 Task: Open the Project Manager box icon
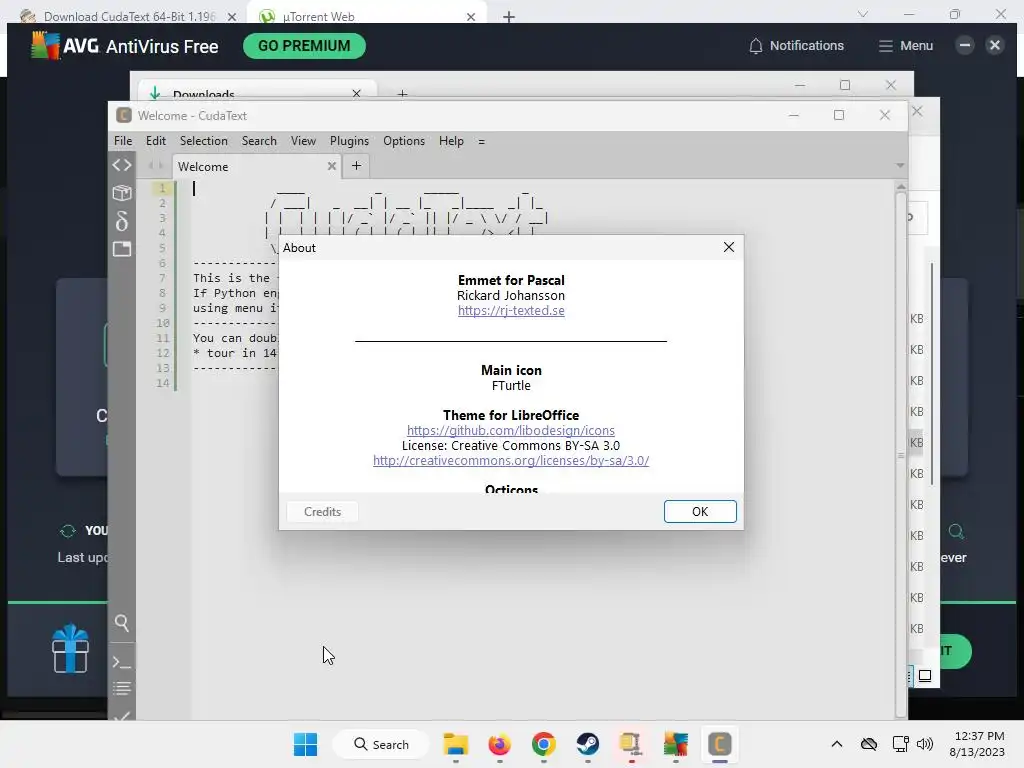coord(121,193)
